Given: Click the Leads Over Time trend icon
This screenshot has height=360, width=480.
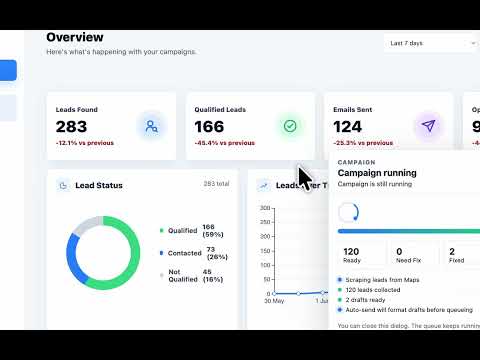Looking at the screenshot, I should 264,186.
